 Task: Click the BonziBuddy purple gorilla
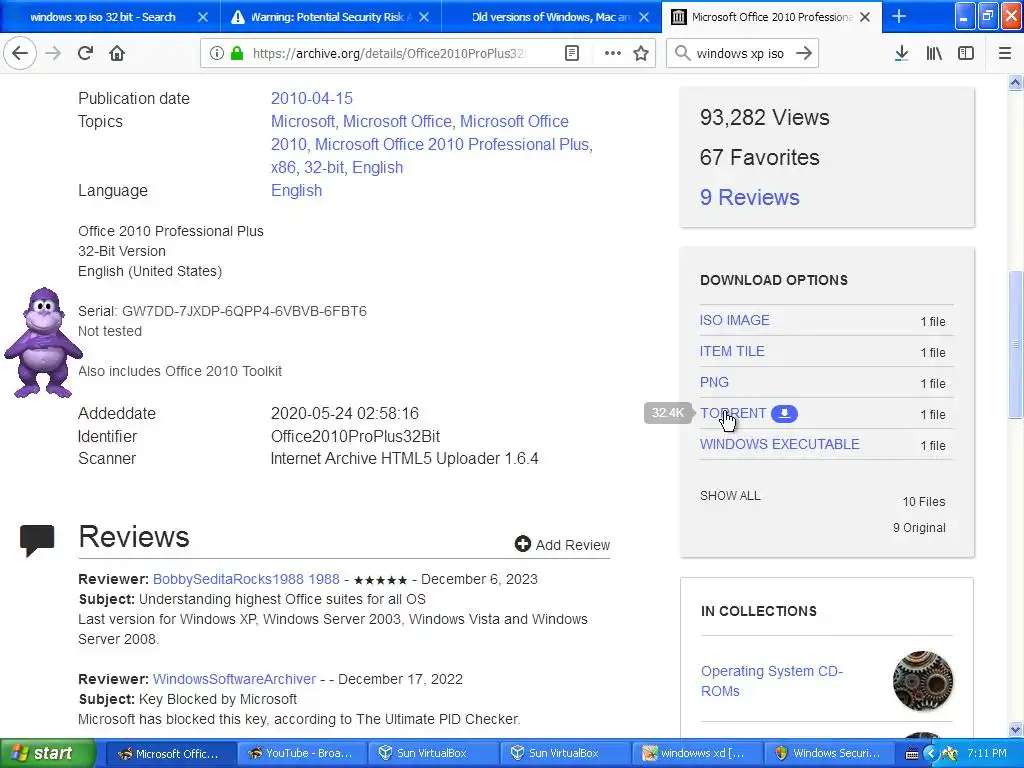(43, 342)
